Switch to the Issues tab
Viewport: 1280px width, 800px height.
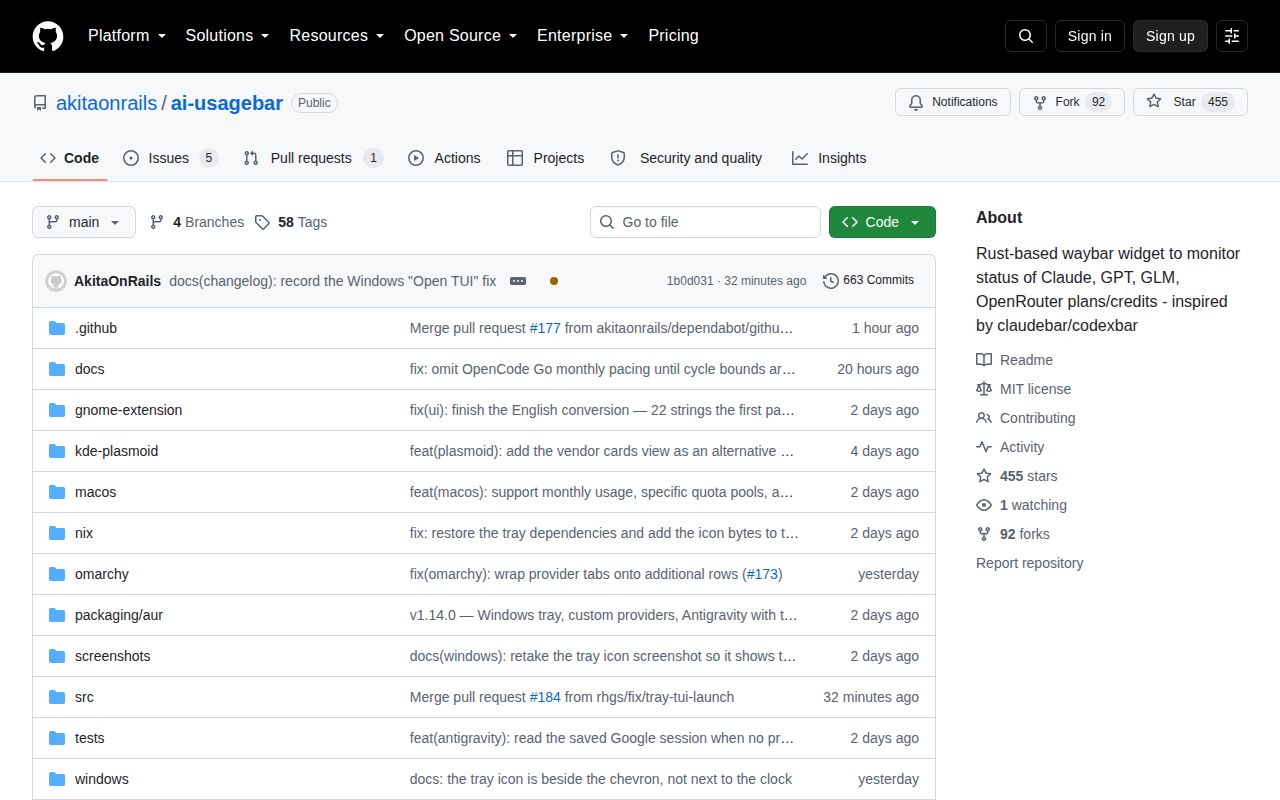(x=170, y=158)
